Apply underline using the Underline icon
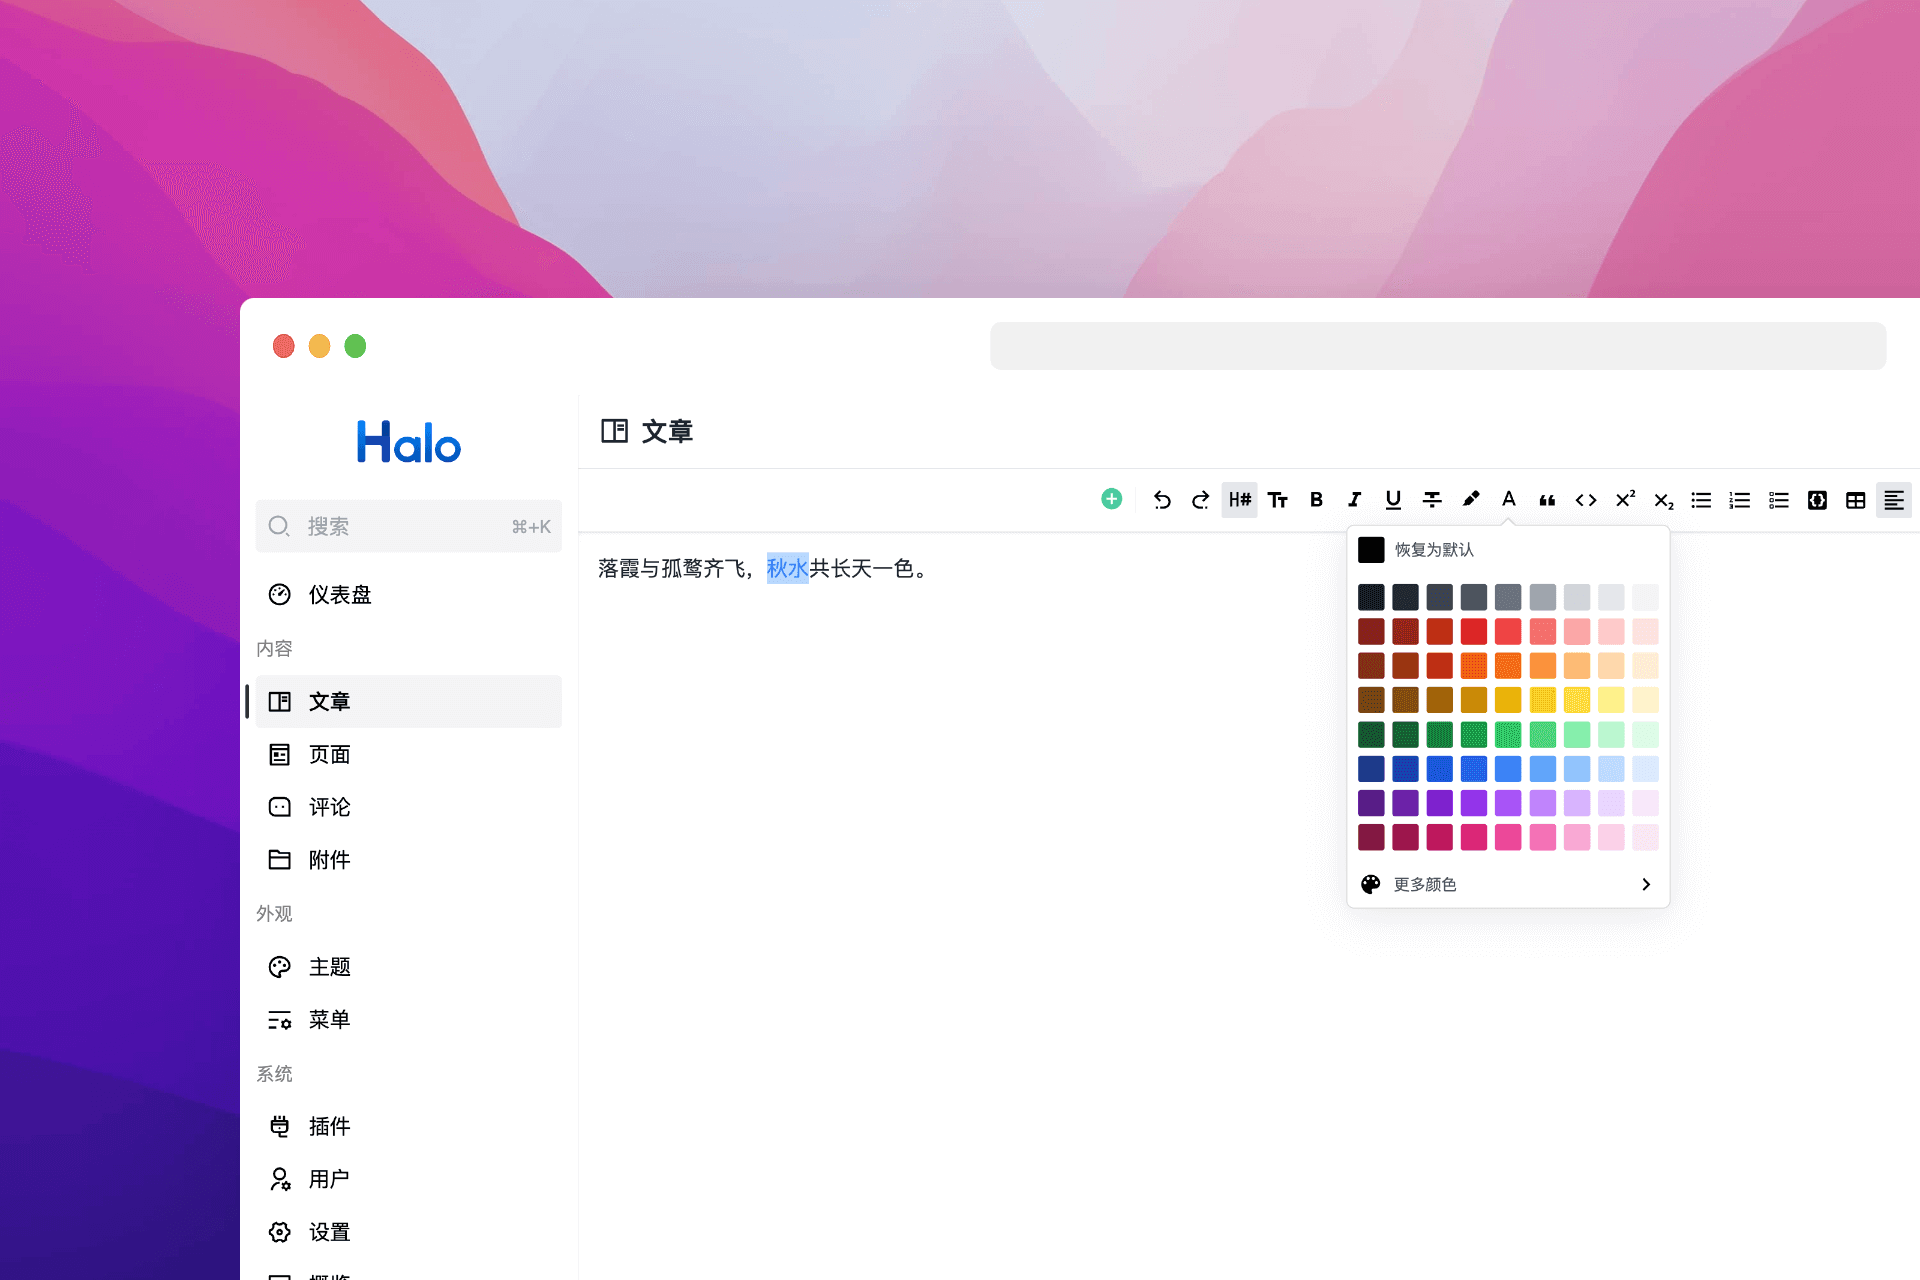 tap(1393, 500)
